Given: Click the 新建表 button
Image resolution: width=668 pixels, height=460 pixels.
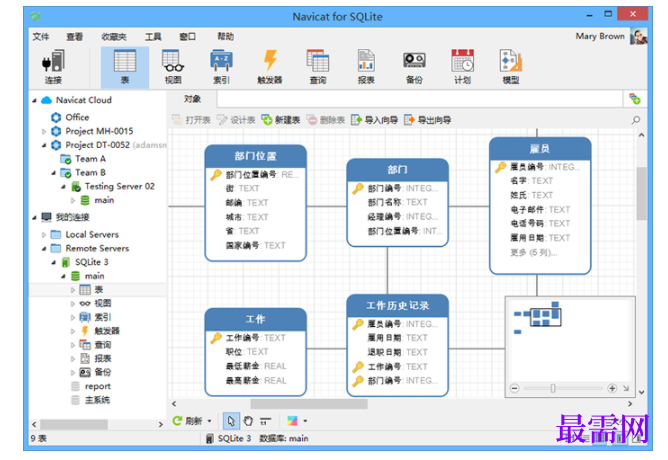Looking at the screenshot, I should click(281, 120).
